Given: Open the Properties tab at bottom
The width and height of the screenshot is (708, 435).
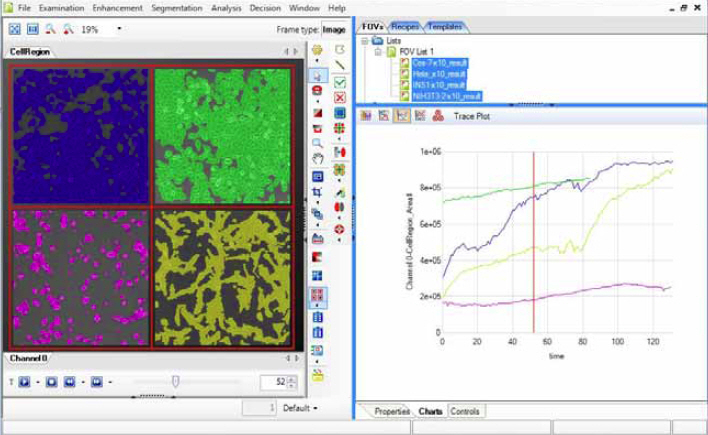Looking at the screenshot, I should point(391,411).
